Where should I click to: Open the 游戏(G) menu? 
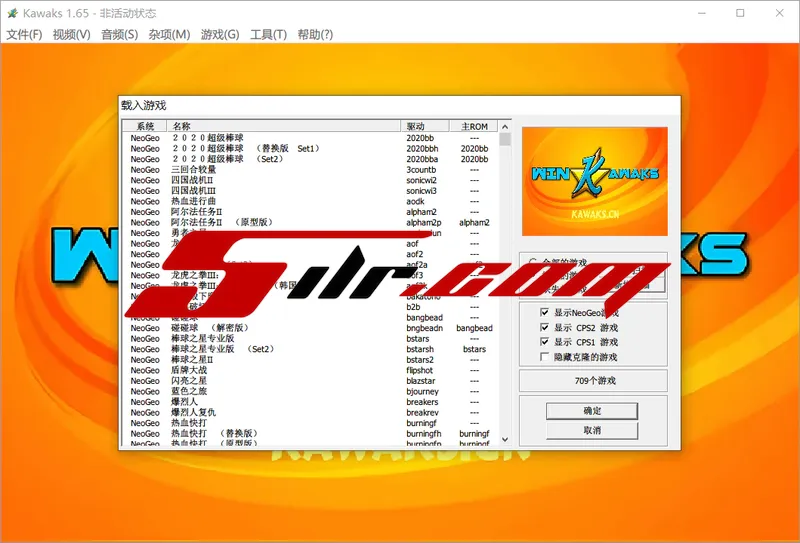(220, 35)
